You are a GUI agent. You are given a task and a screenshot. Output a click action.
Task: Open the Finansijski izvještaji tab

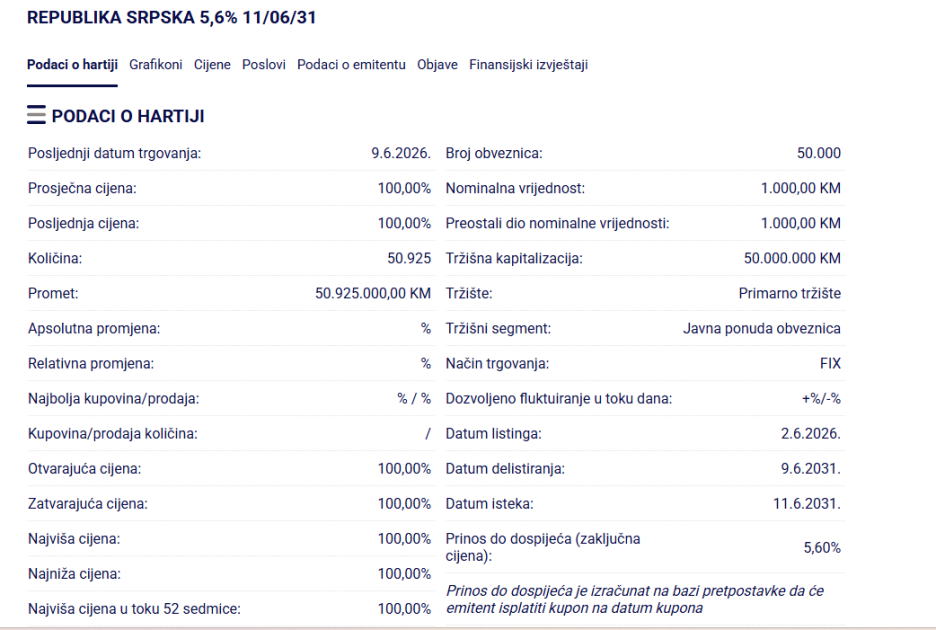coord(528,64)
